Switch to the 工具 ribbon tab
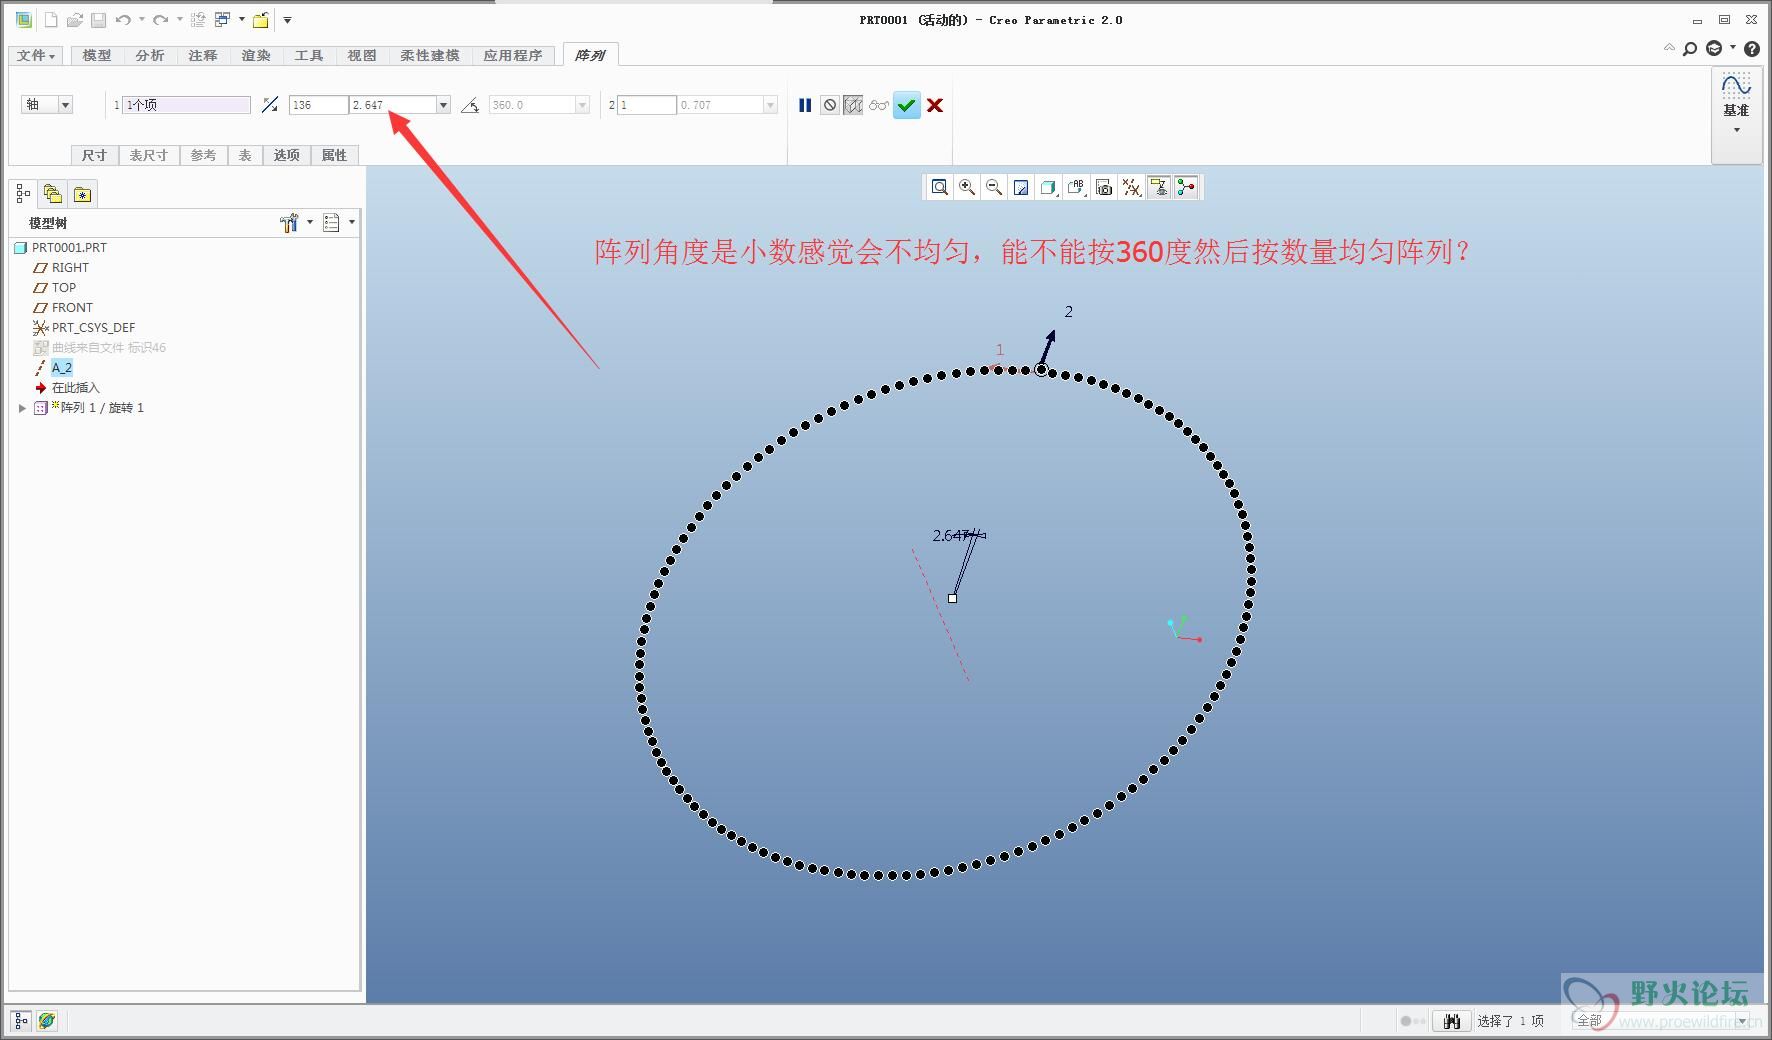 pos(309,56)
